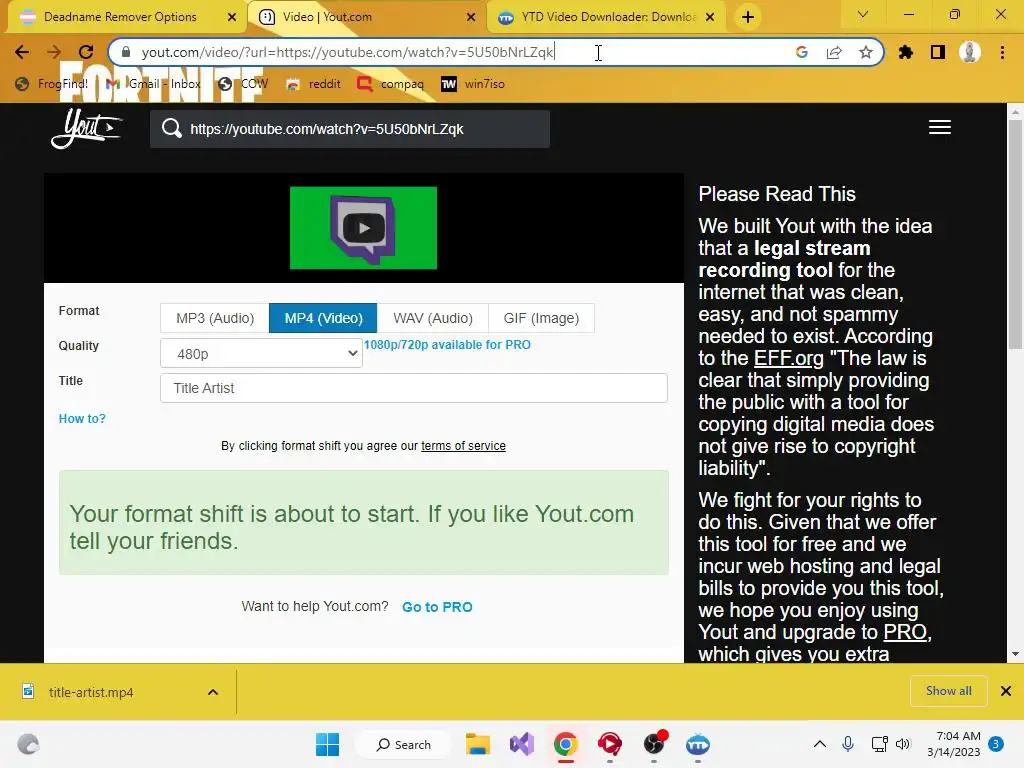Image resolution: width=1024 pixels, height=768 pixels.
Task: Open the Windows Start menu
Action: point(327,744)
